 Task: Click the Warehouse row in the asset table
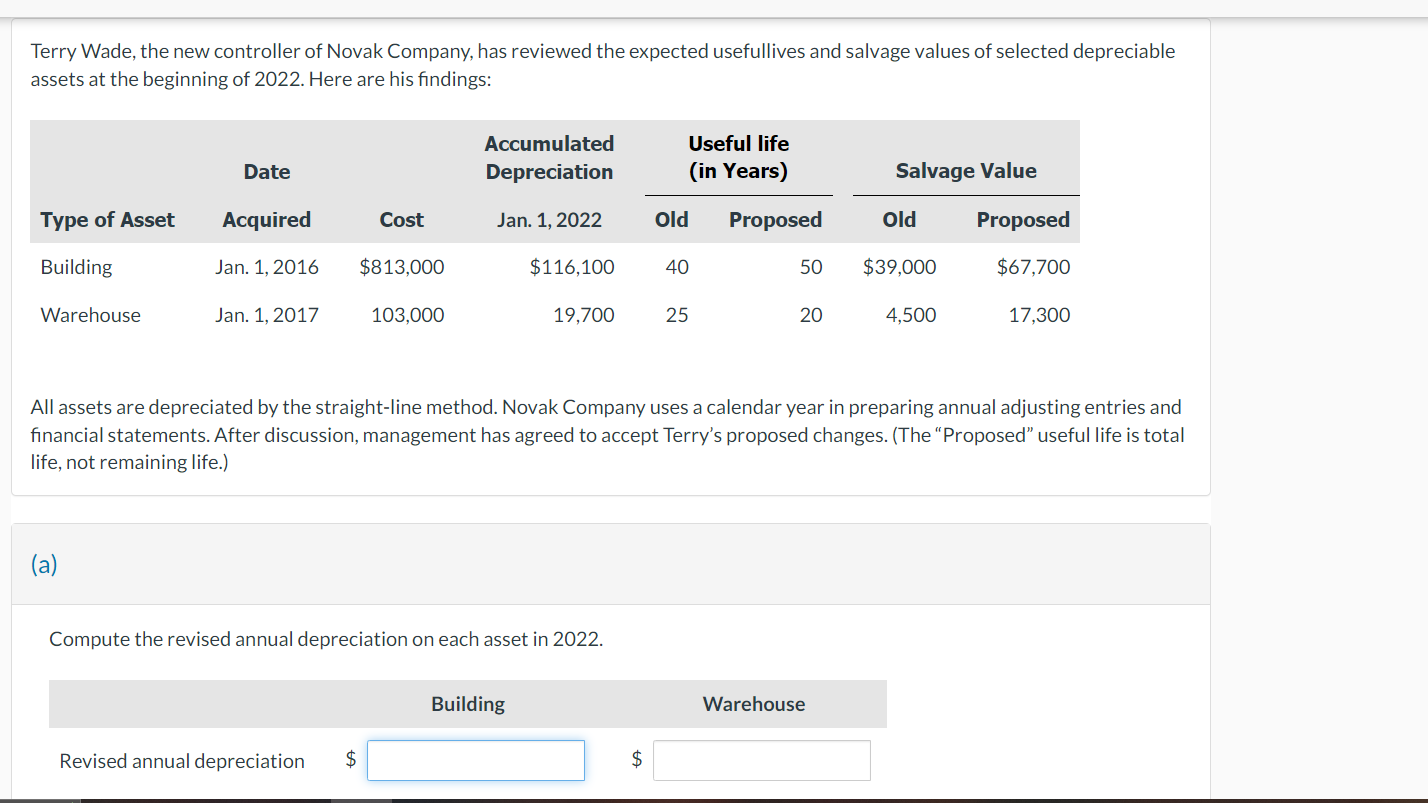tap(89, 315)
